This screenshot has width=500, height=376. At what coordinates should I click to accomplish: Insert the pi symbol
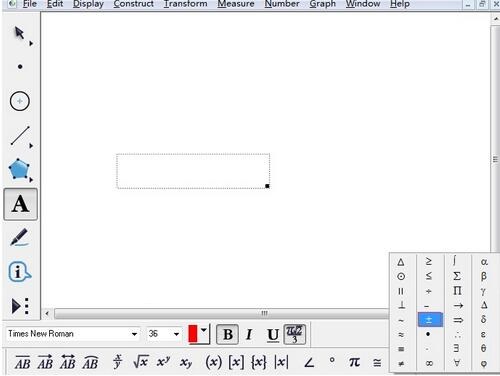(x=354, y=361)
